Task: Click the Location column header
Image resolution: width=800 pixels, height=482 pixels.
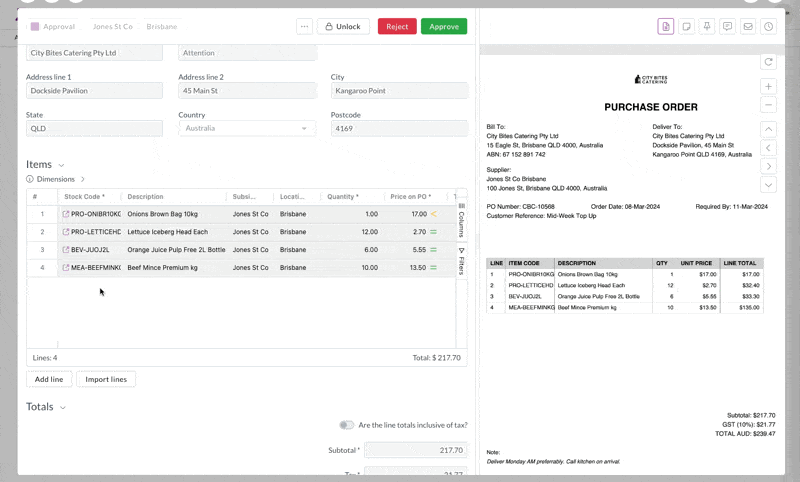Action: click(292, 197)
